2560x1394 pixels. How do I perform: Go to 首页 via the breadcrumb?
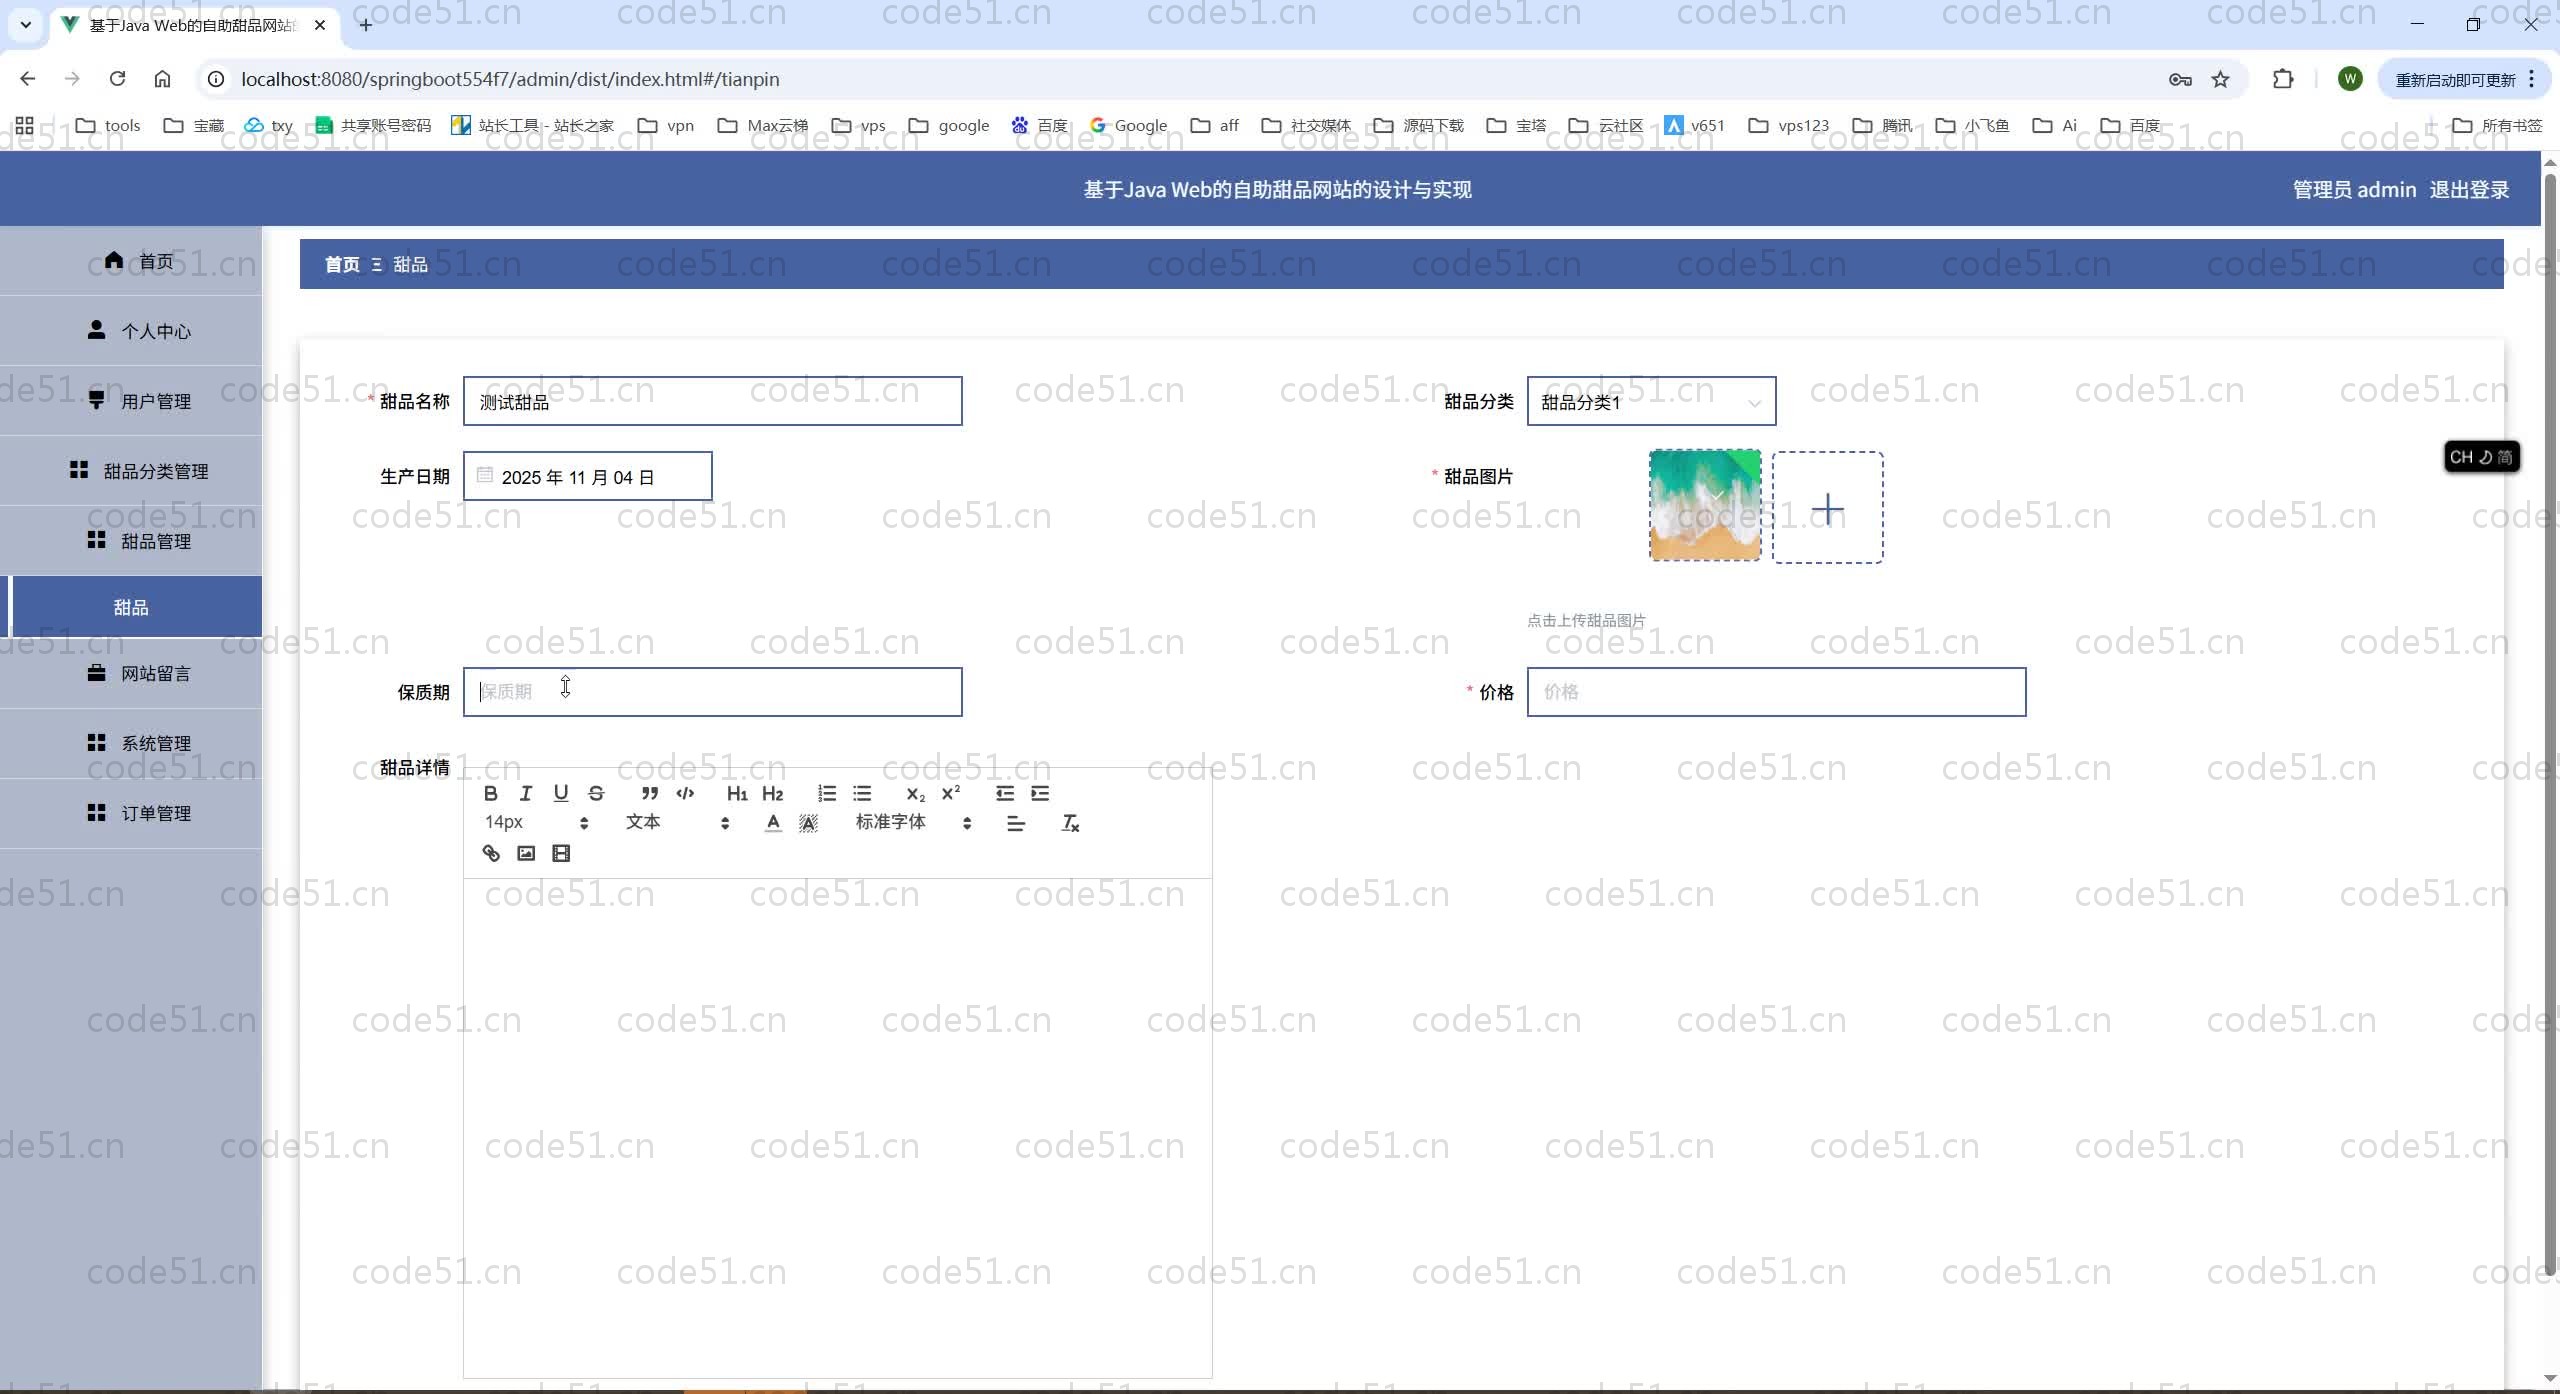[x=342, y=265]
